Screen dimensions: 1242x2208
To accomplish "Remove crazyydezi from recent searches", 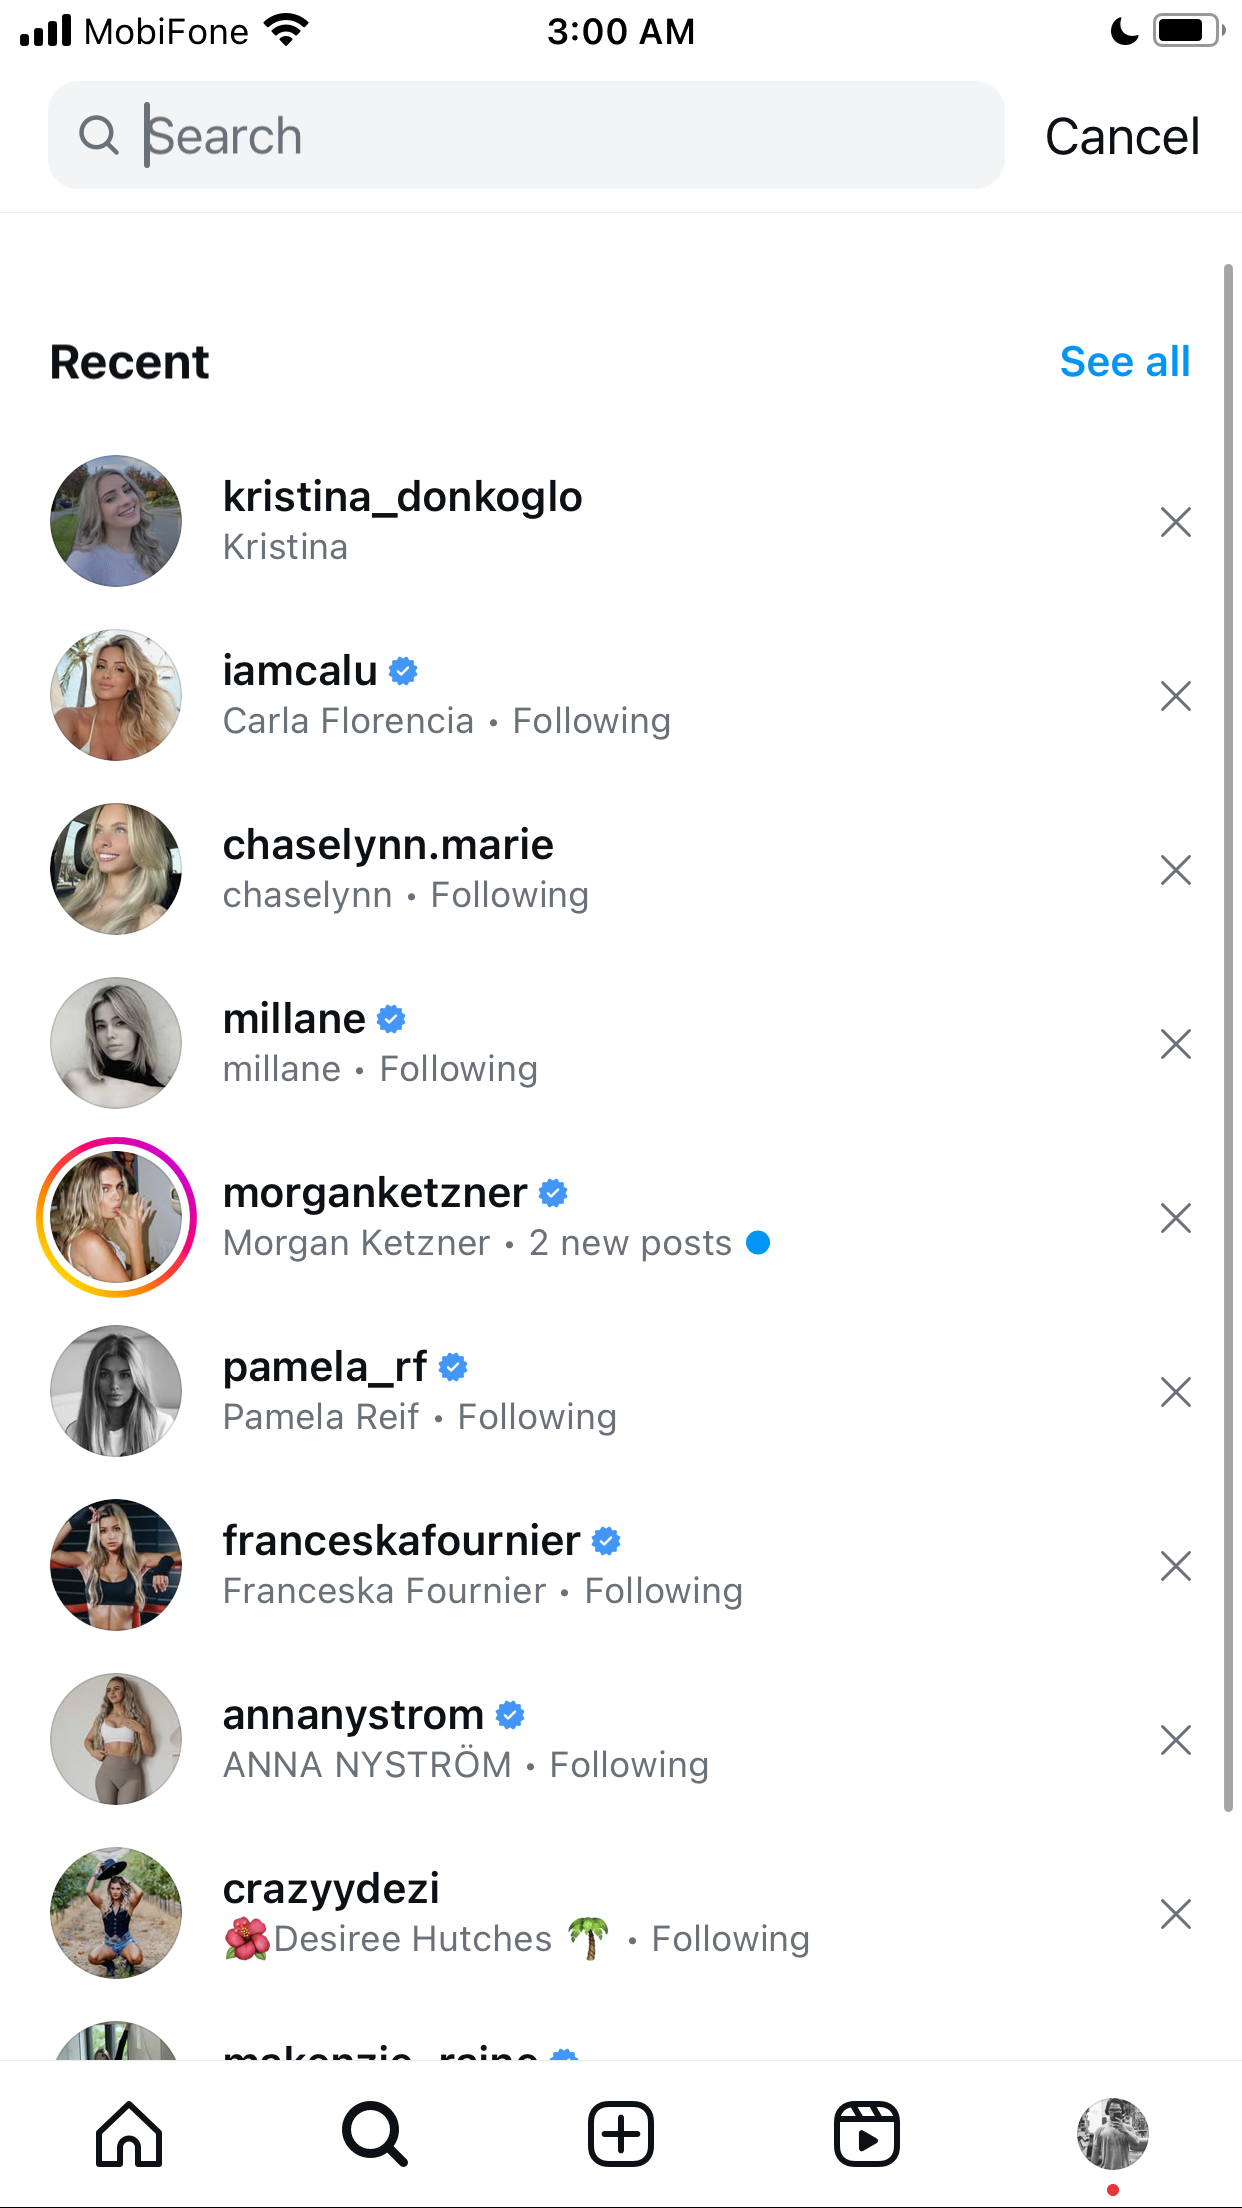I will click(x=1176, y=1913).
